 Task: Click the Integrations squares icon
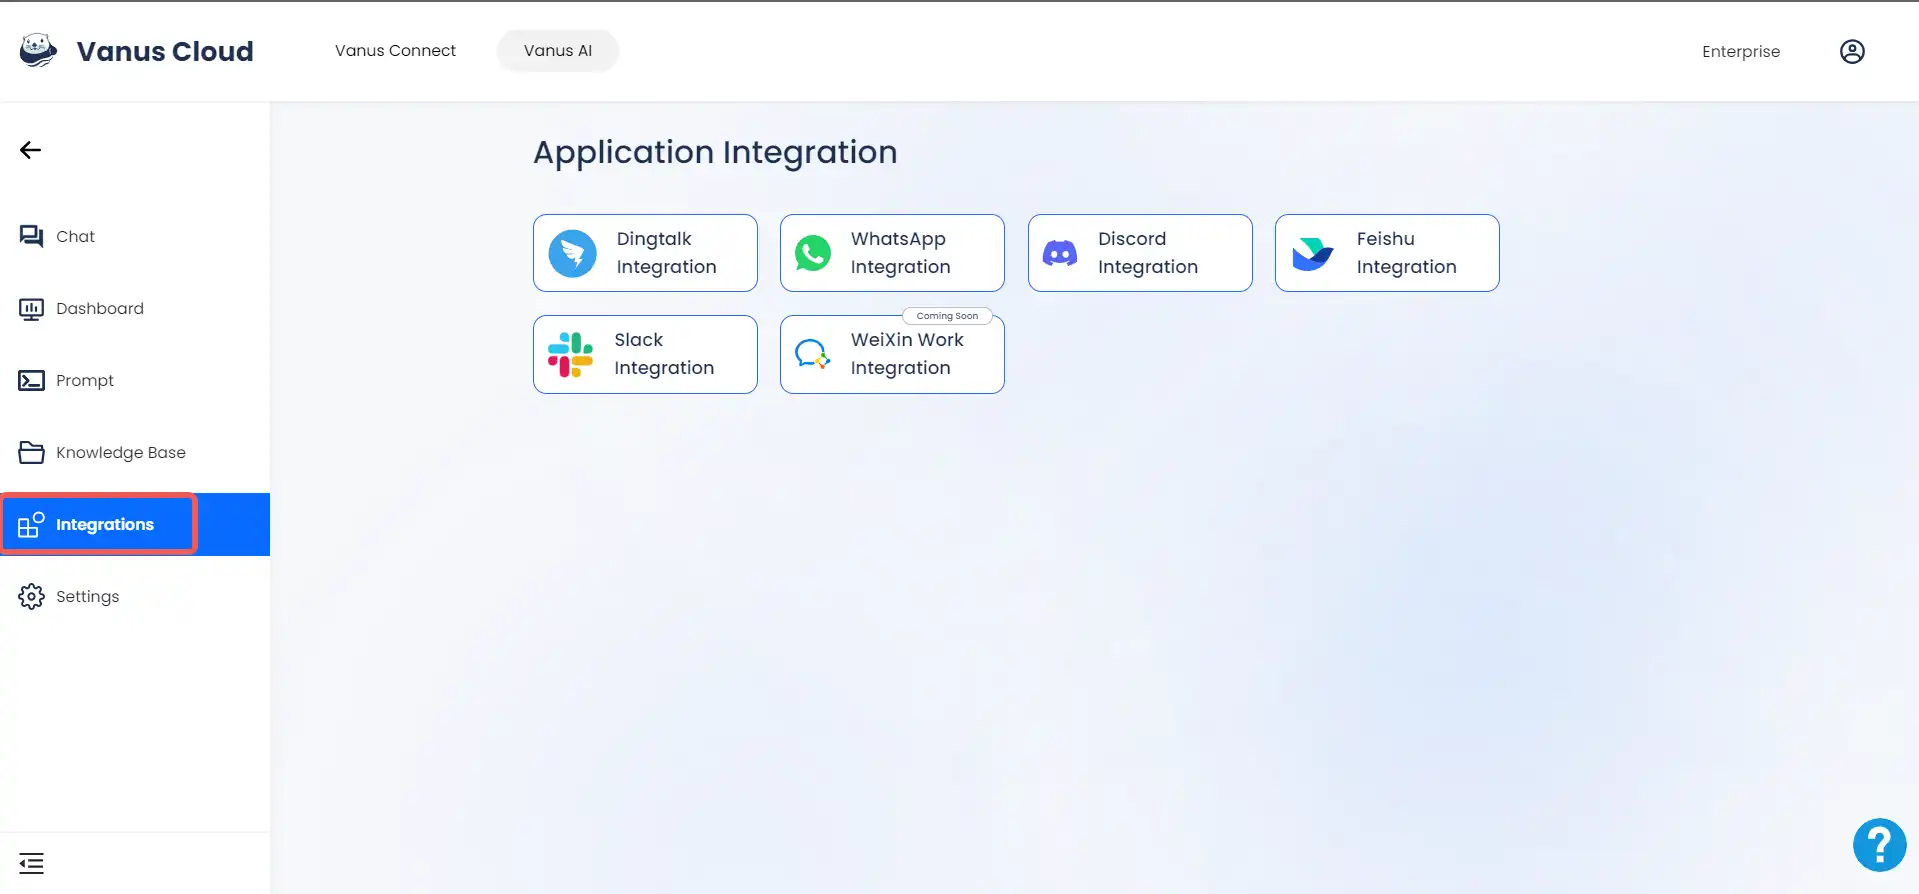(31, 524)
